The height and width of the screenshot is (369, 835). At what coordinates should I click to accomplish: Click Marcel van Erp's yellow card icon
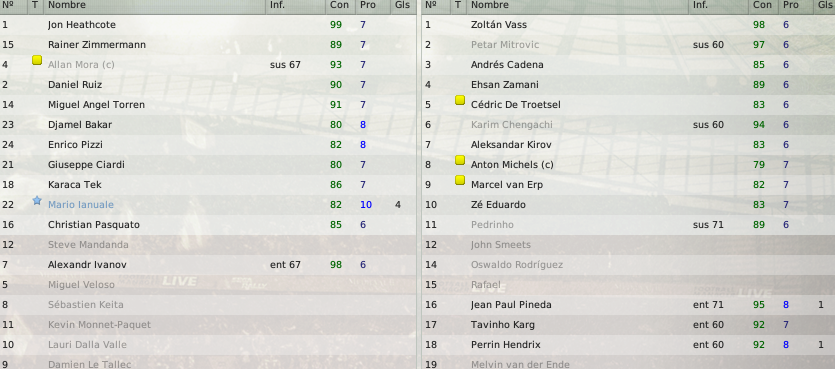460,181
